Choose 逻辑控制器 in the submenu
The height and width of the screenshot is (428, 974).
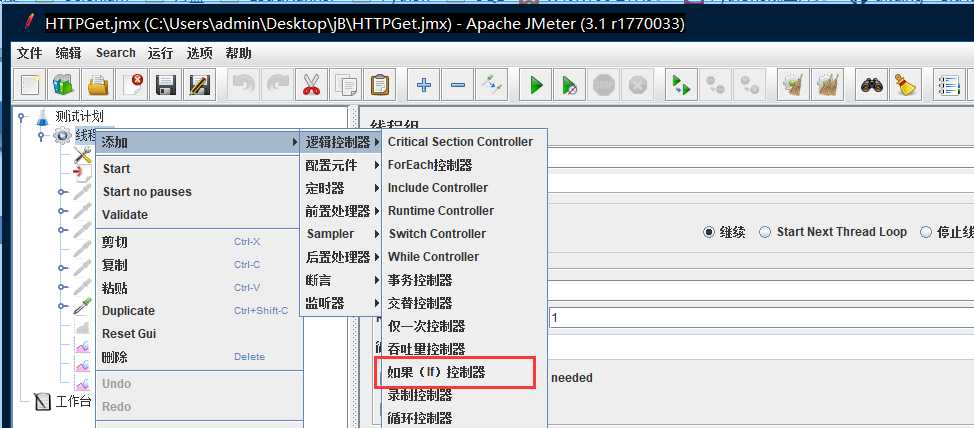tap(342, 142)
